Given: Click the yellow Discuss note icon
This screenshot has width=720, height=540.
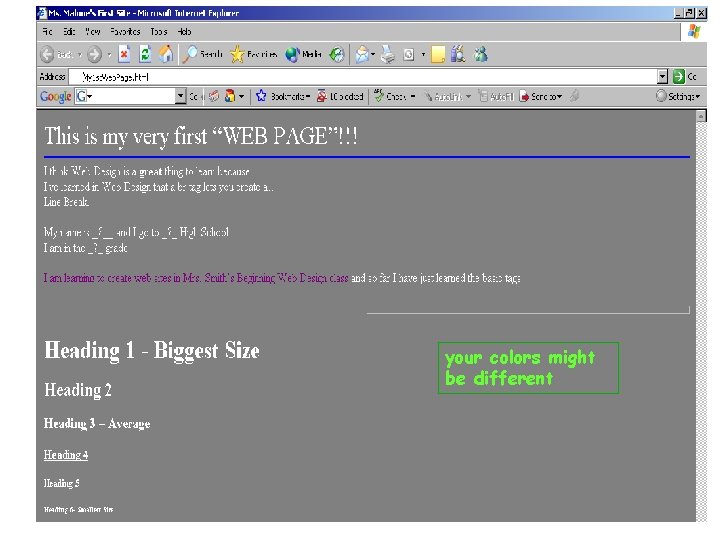Looking at the screenshot, I should tap(438, 55).
